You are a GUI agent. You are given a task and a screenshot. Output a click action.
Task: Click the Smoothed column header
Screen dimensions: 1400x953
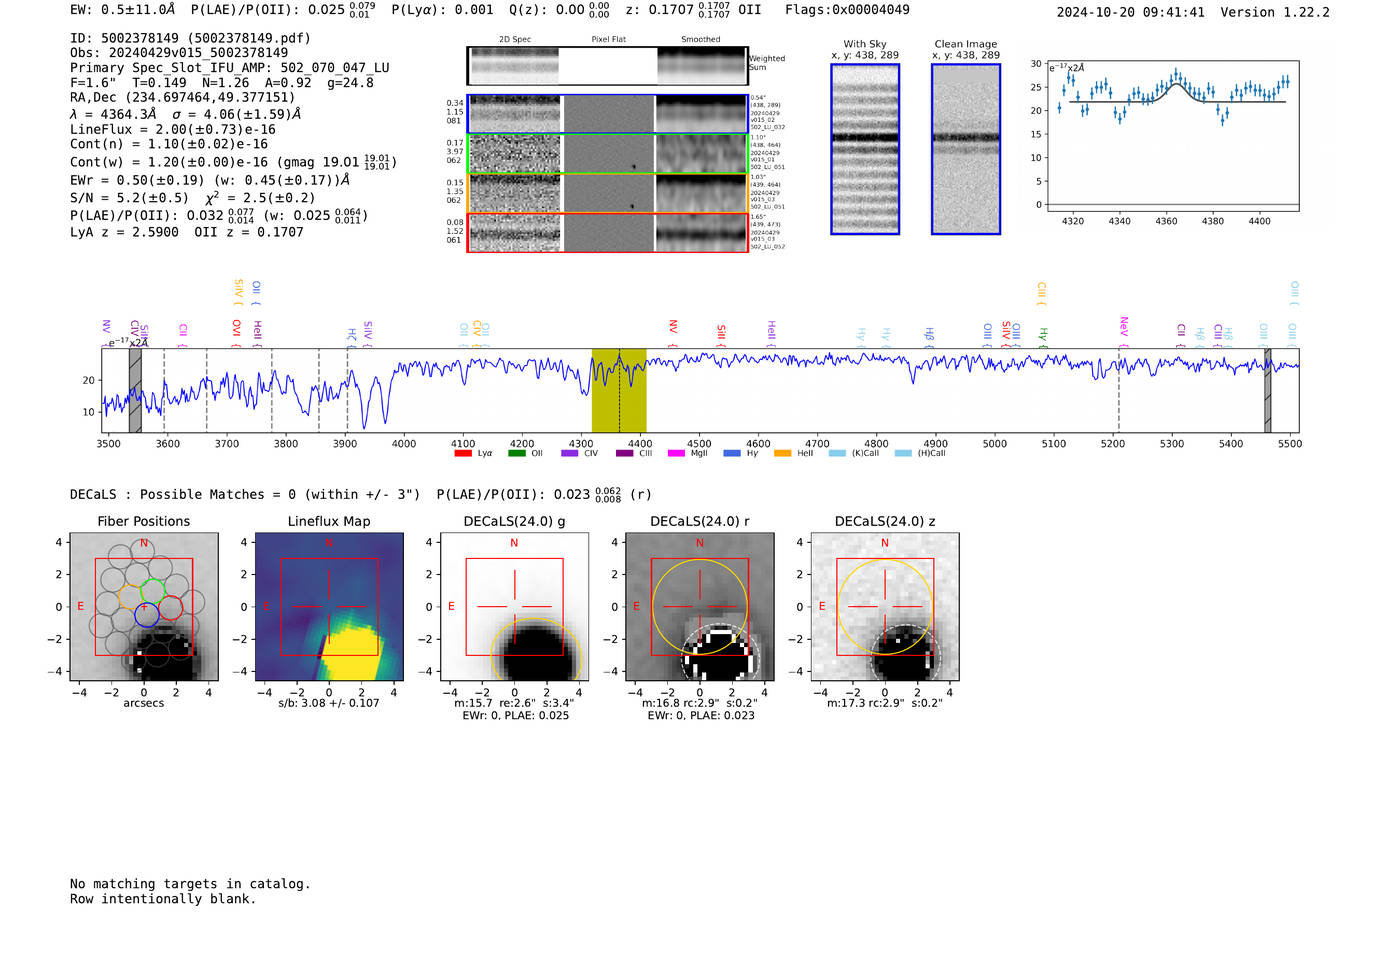pyautogui.click(x=701, y=40)
